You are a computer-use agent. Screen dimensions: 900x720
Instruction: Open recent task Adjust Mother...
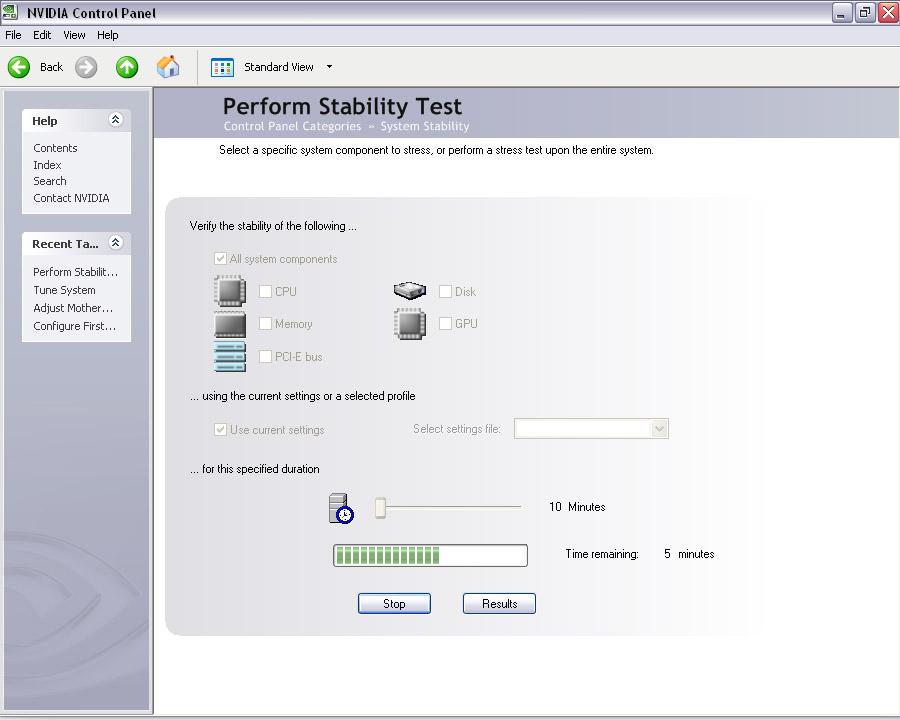point(73,308)
